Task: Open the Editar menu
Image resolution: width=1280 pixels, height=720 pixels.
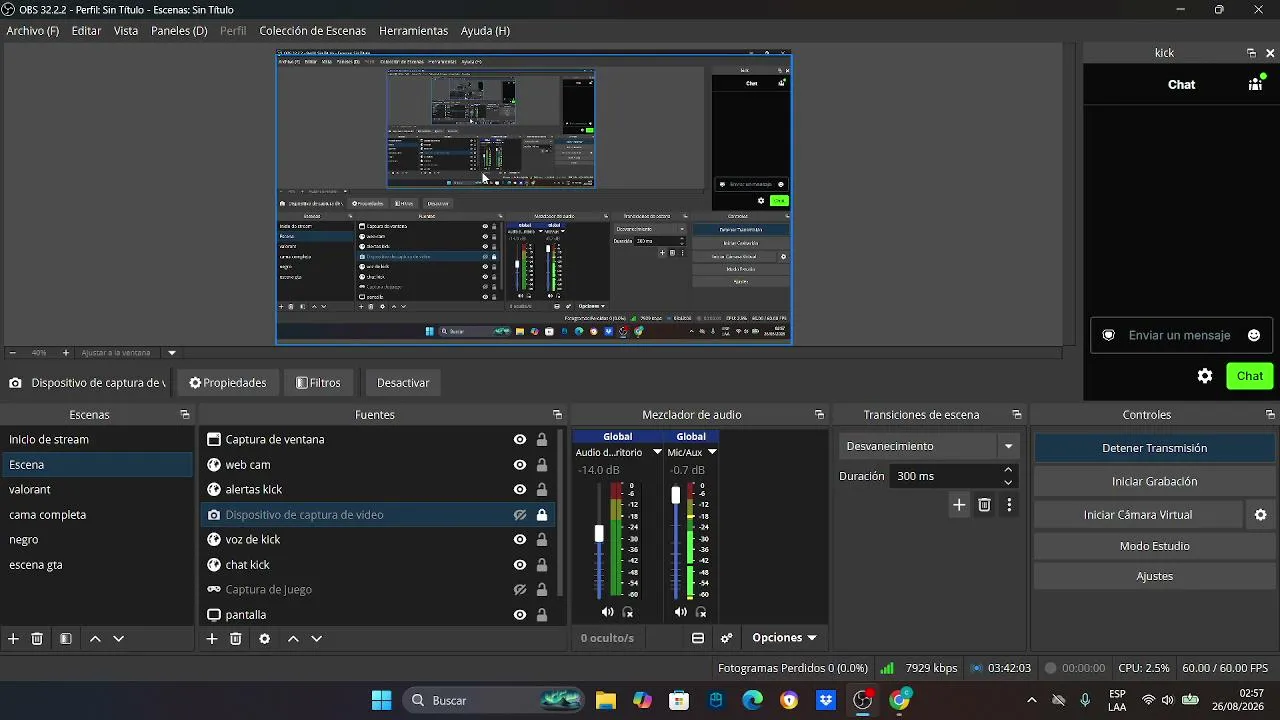Action: (x=86, y=31)
